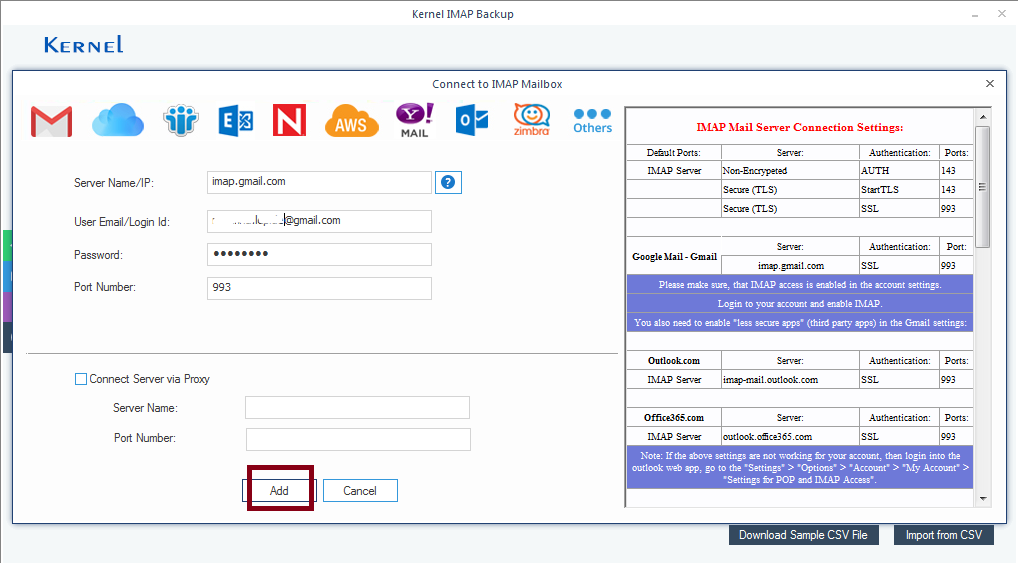Click the Non-Encrypeted server cell
This screenshot has height=563, width=1019.
point(790,170)
